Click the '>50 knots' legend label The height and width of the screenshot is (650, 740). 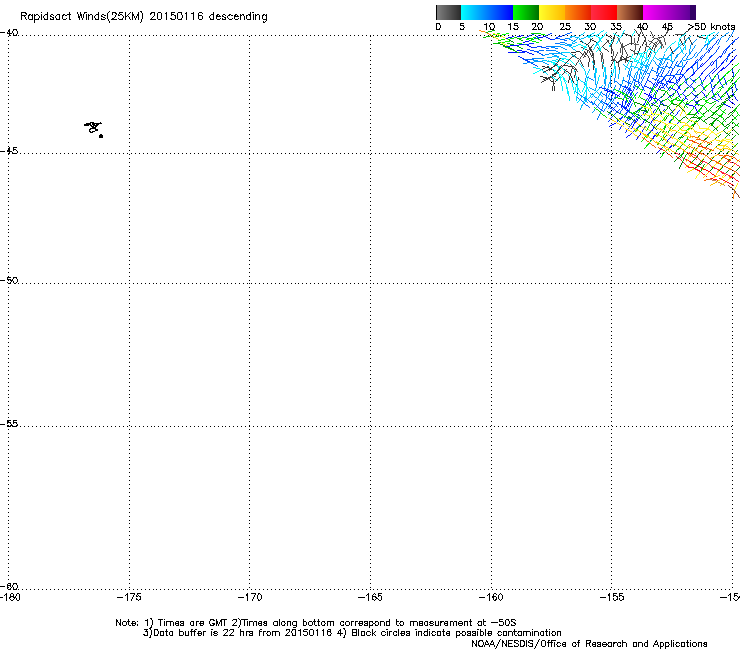tap(711, 27)
